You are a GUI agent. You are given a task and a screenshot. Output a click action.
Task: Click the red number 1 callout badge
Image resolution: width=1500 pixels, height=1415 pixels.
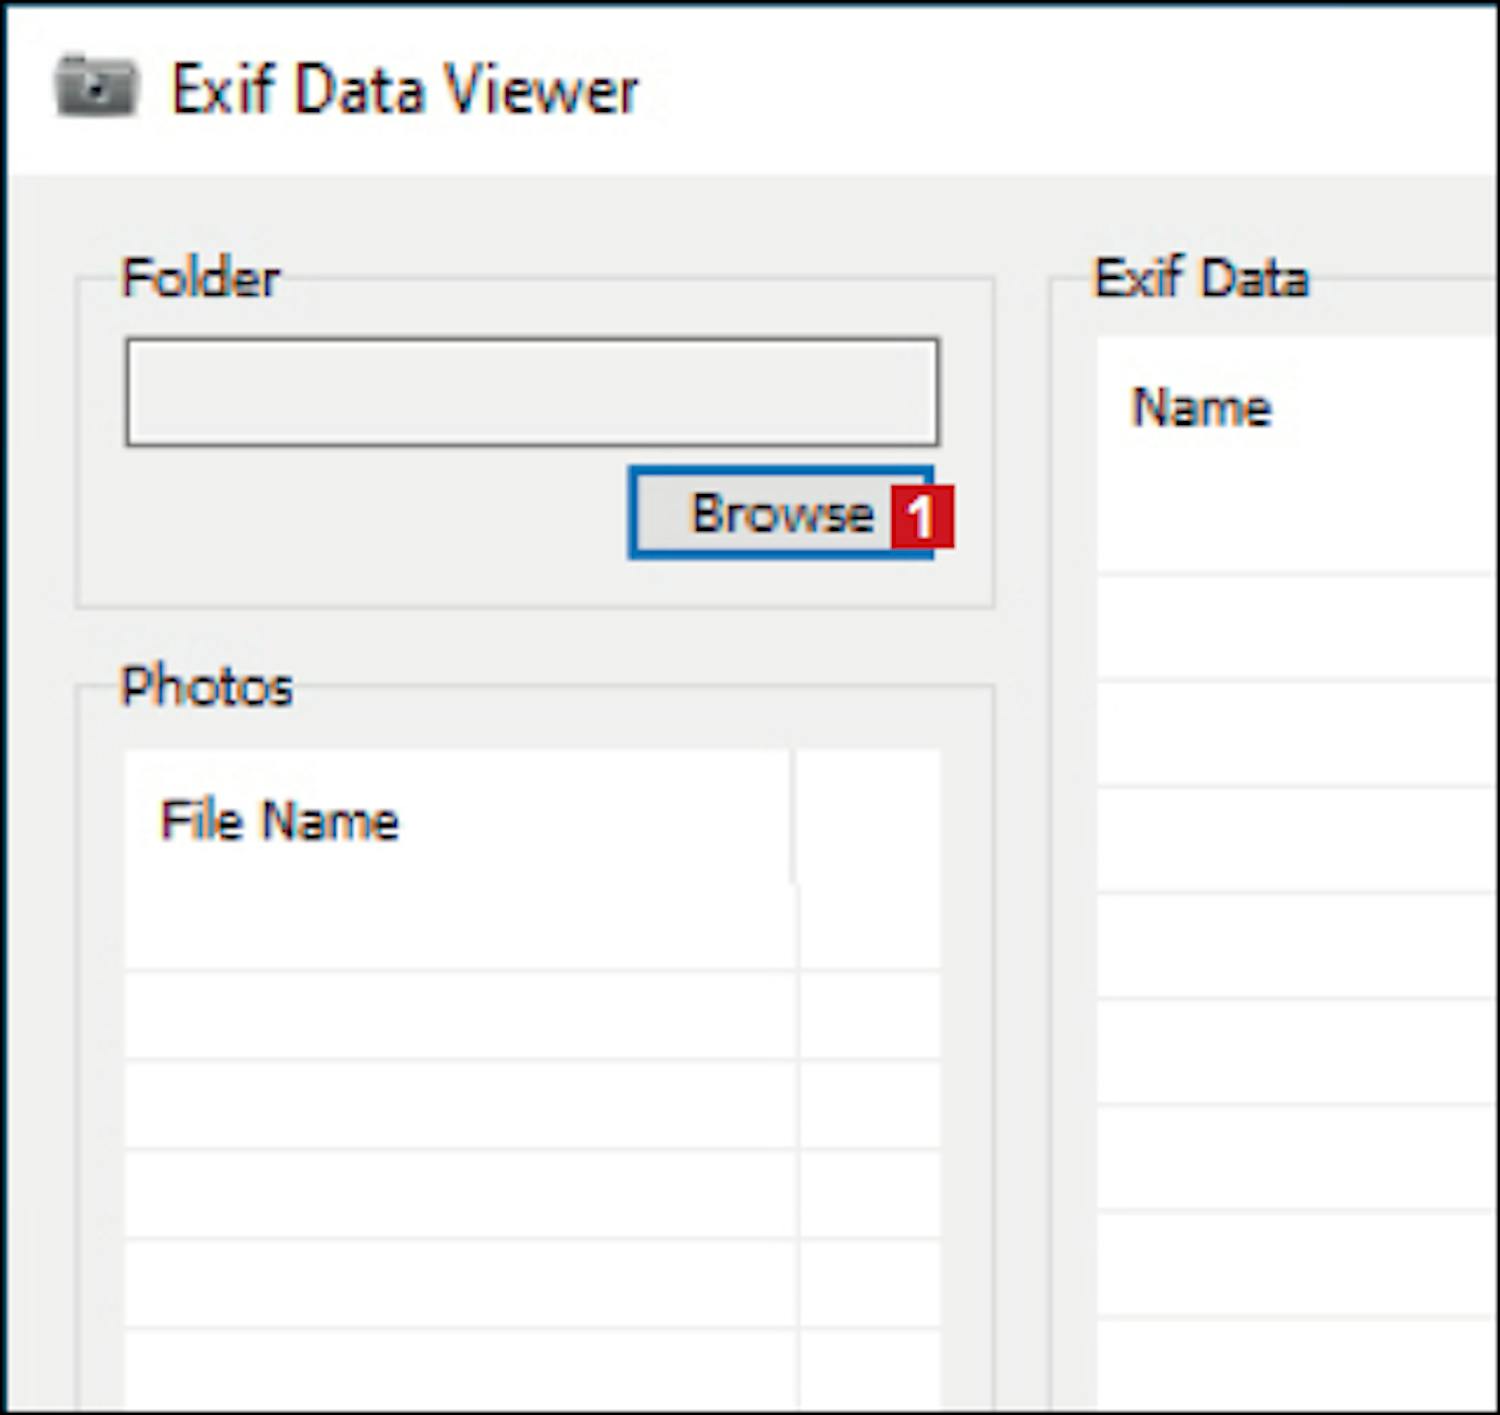point(921,516)
